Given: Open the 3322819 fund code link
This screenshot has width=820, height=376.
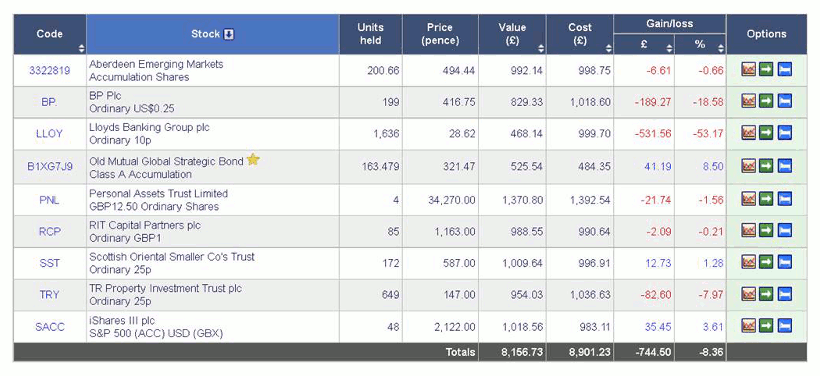Looking at the screenshot, I should (49, 70).
